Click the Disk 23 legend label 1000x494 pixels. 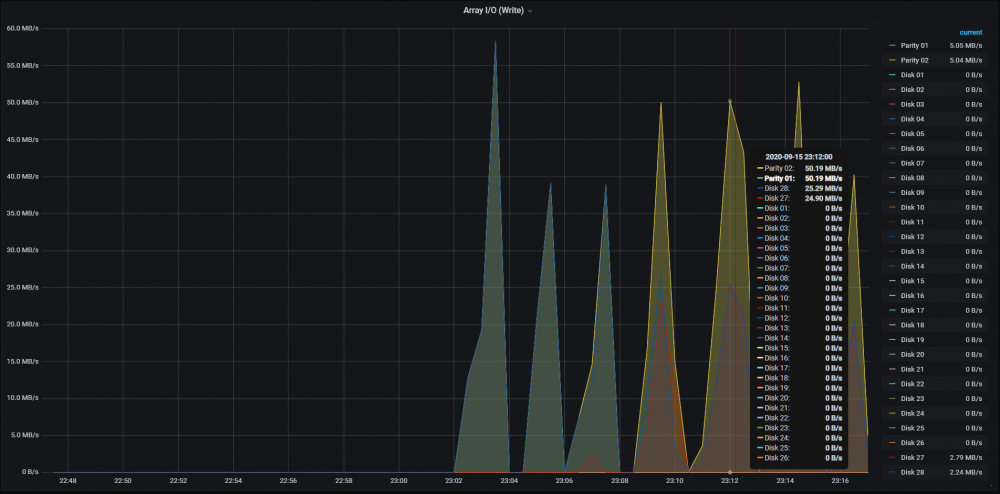coord(912,398)
